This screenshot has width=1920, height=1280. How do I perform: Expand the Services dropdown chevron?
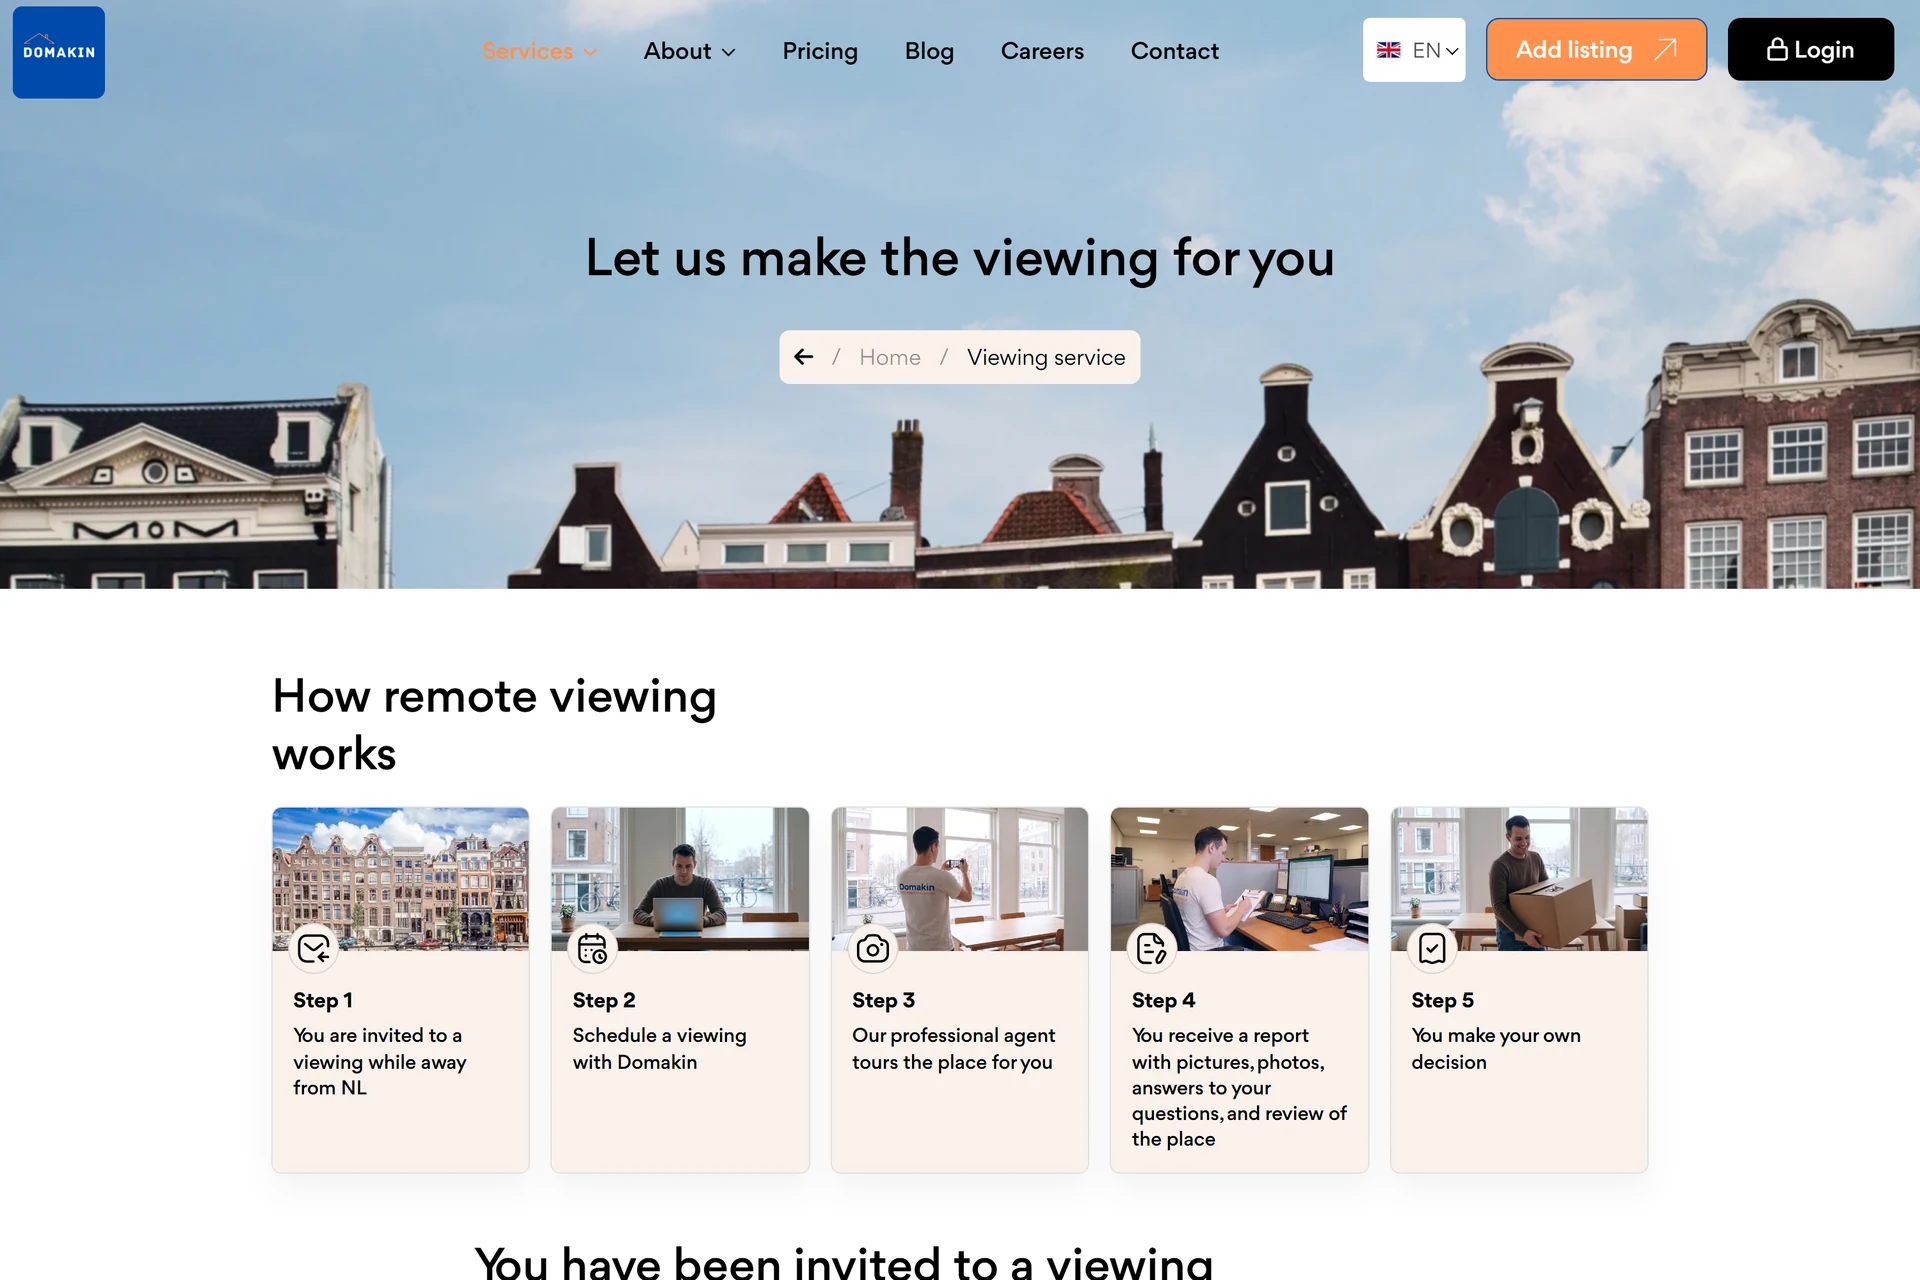click(x=590, y=52)
